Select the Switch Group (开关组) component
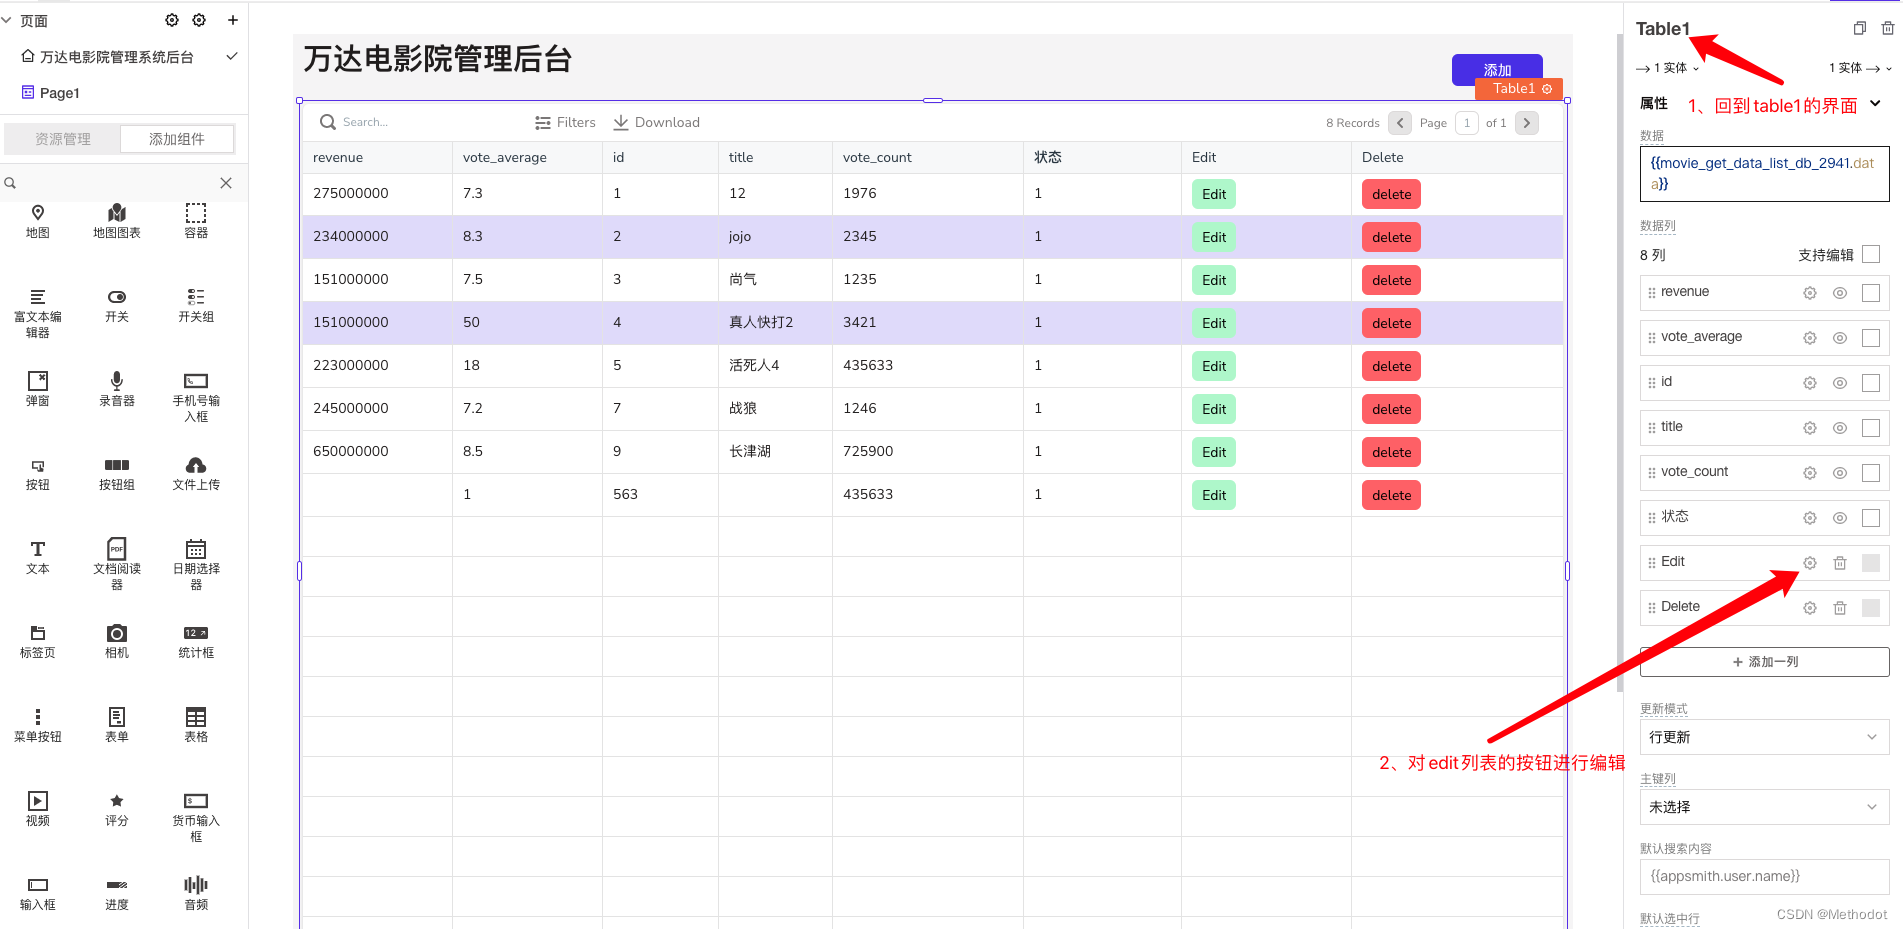Viewport: 1903px width, 929px height. 196,305
